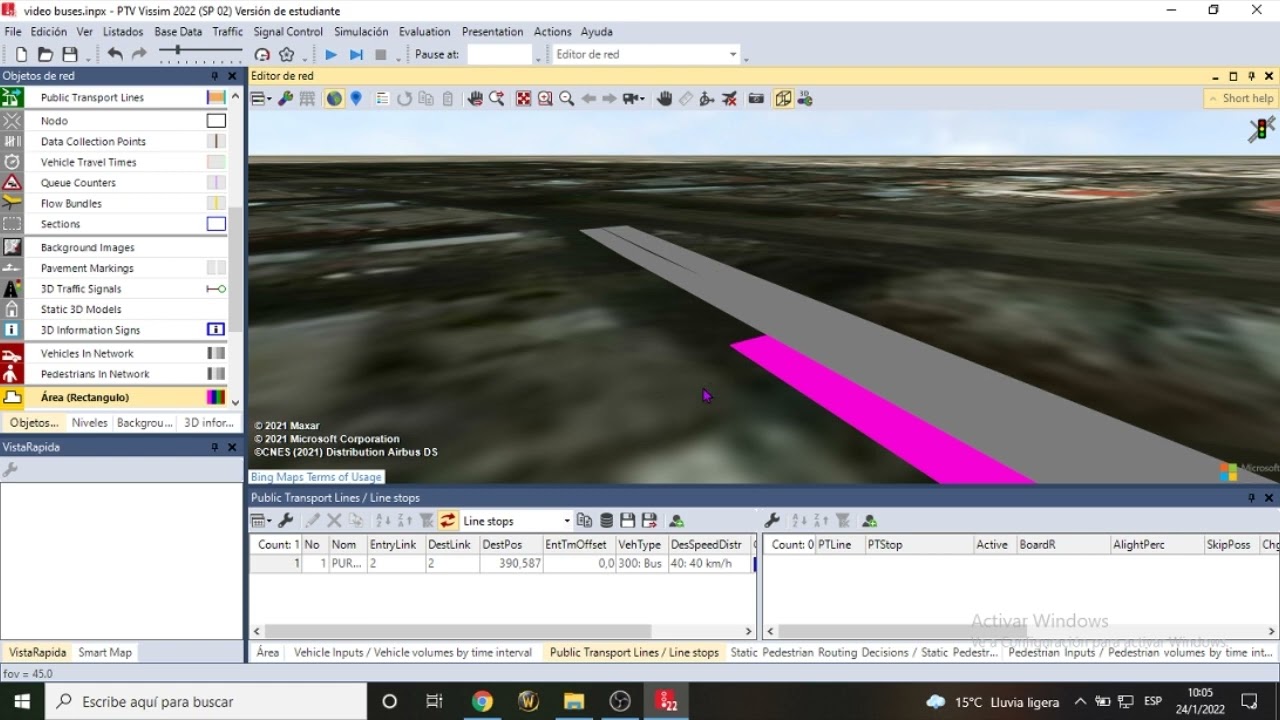Toggle Queue Counters display swatch
Screen dimensions: 1280x720
point(216,183)
